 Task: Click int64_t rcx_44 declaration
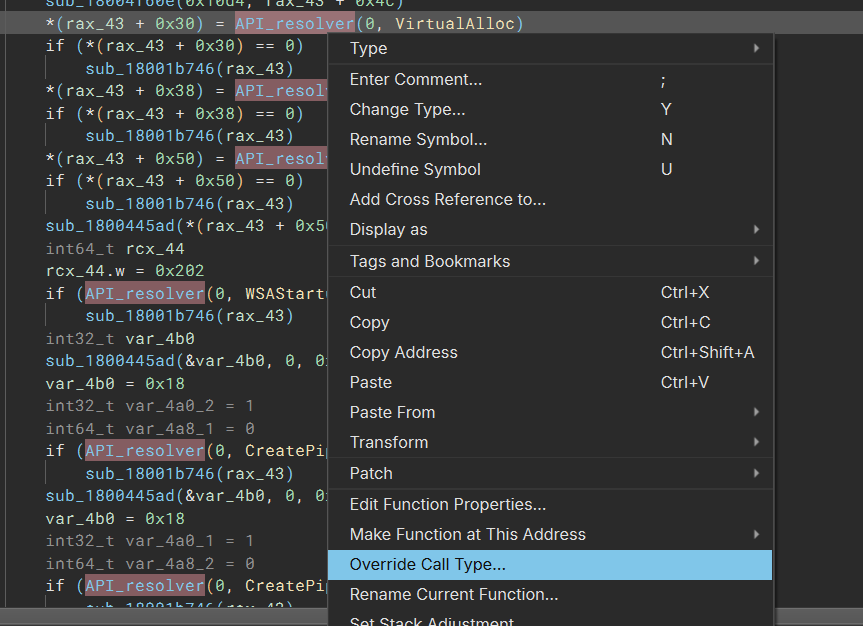point(115,249)
